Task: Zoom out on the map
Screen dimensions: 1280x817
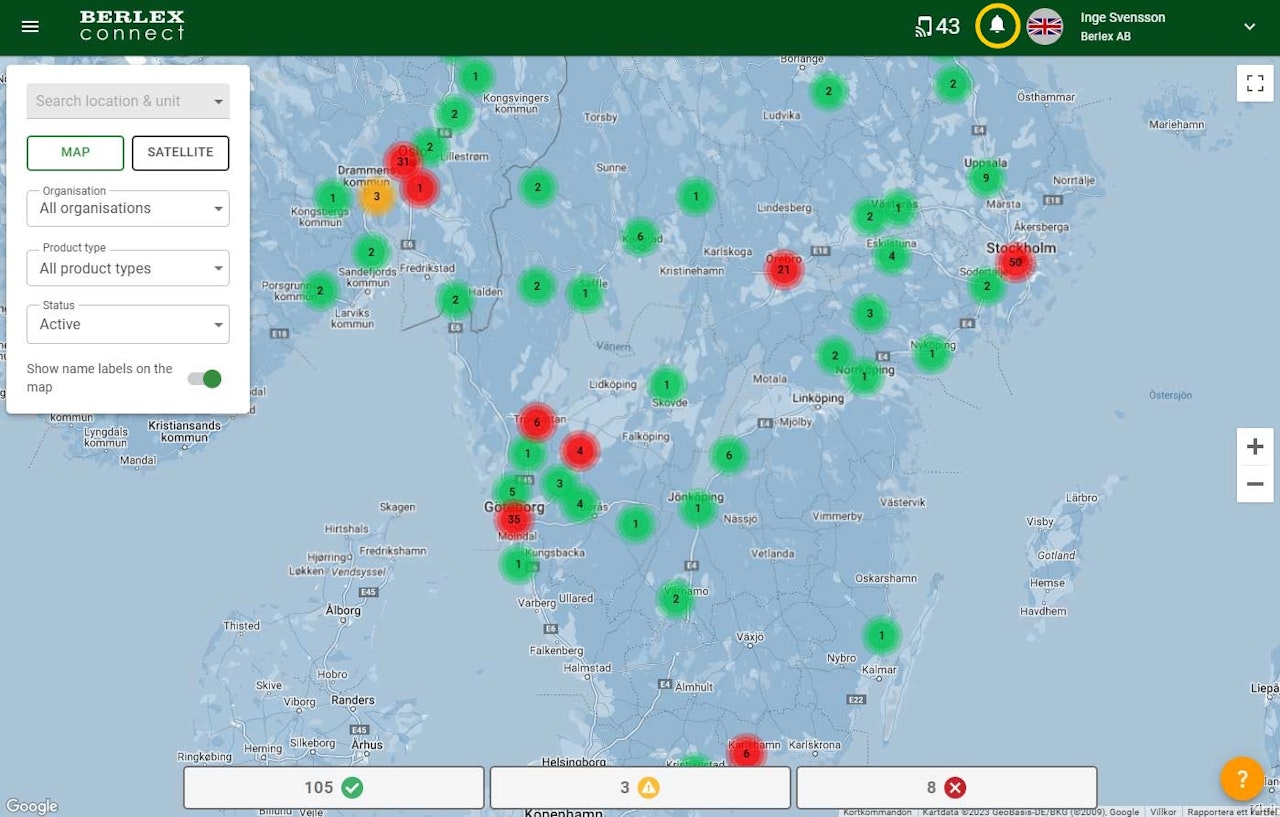Action: tap(1255, 485)
